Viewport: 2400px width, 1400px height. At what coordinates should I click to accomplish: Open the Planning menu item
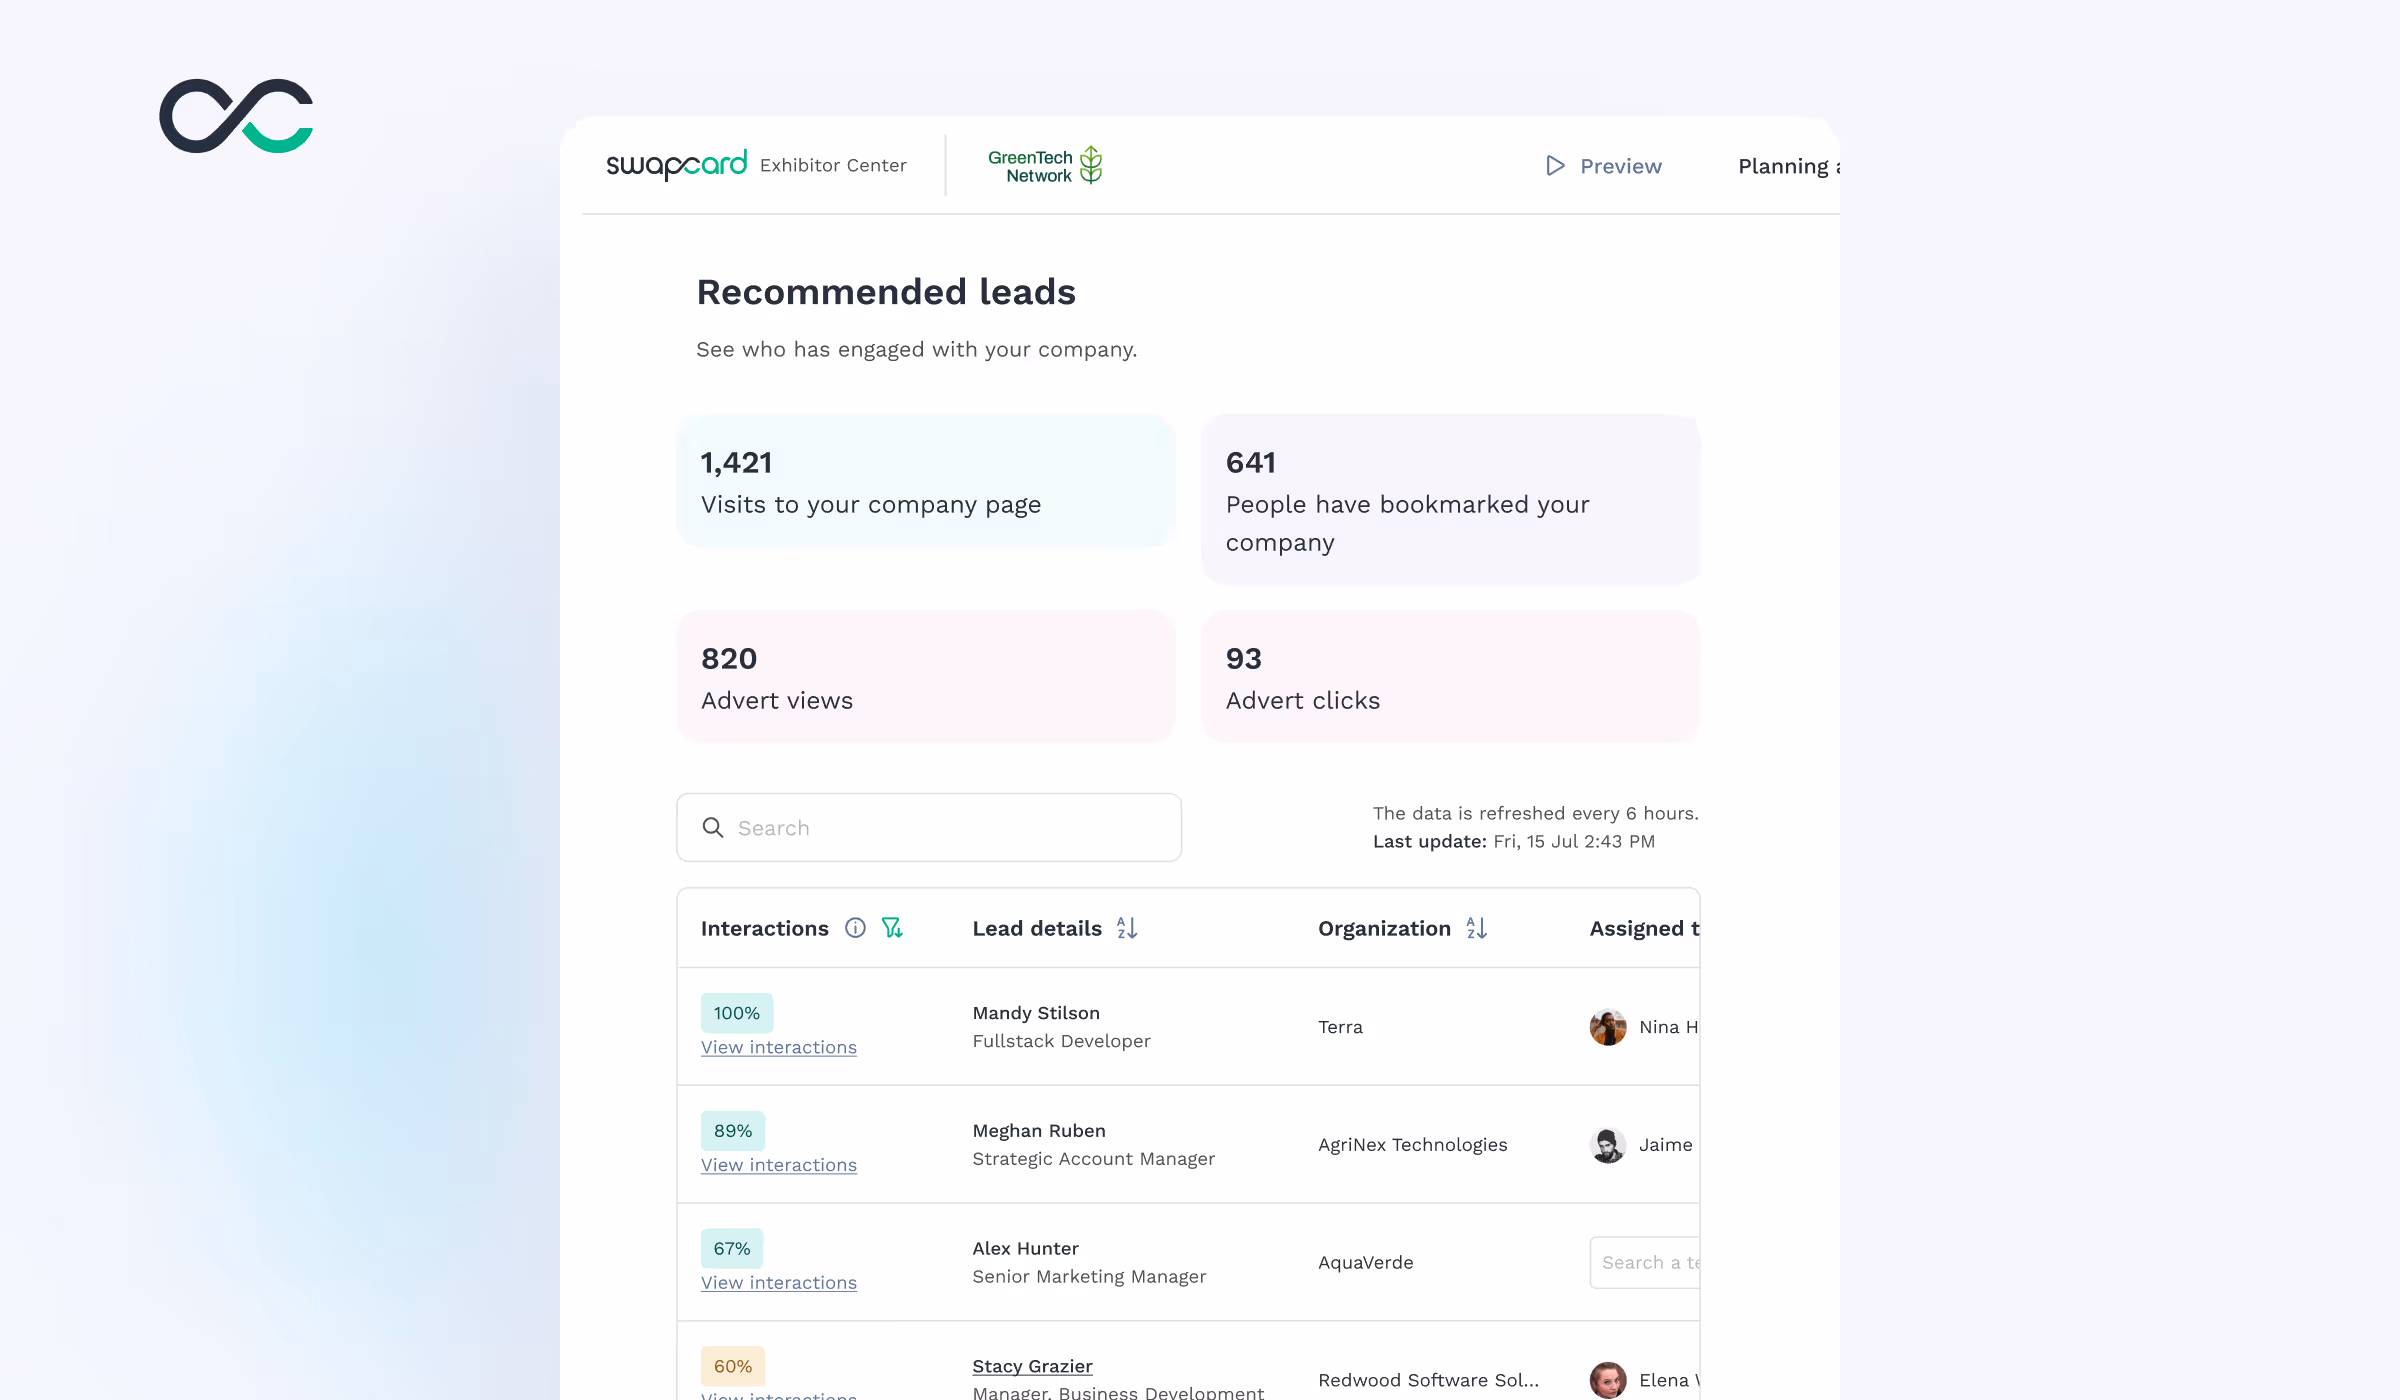click(1787, 166)
